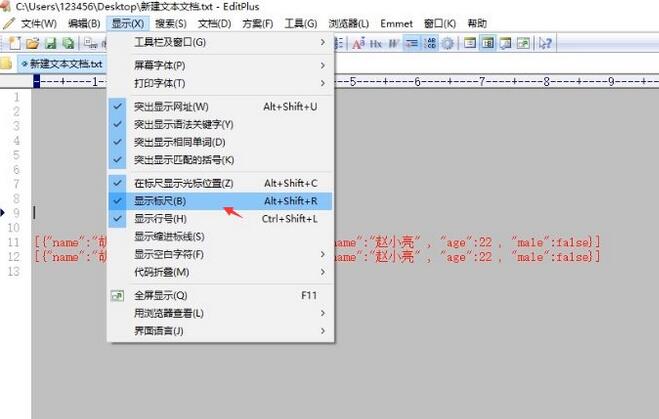Open the 浏览器(L) menu
The width and height of the screenshot is (659, 419).
coord(348,24)
